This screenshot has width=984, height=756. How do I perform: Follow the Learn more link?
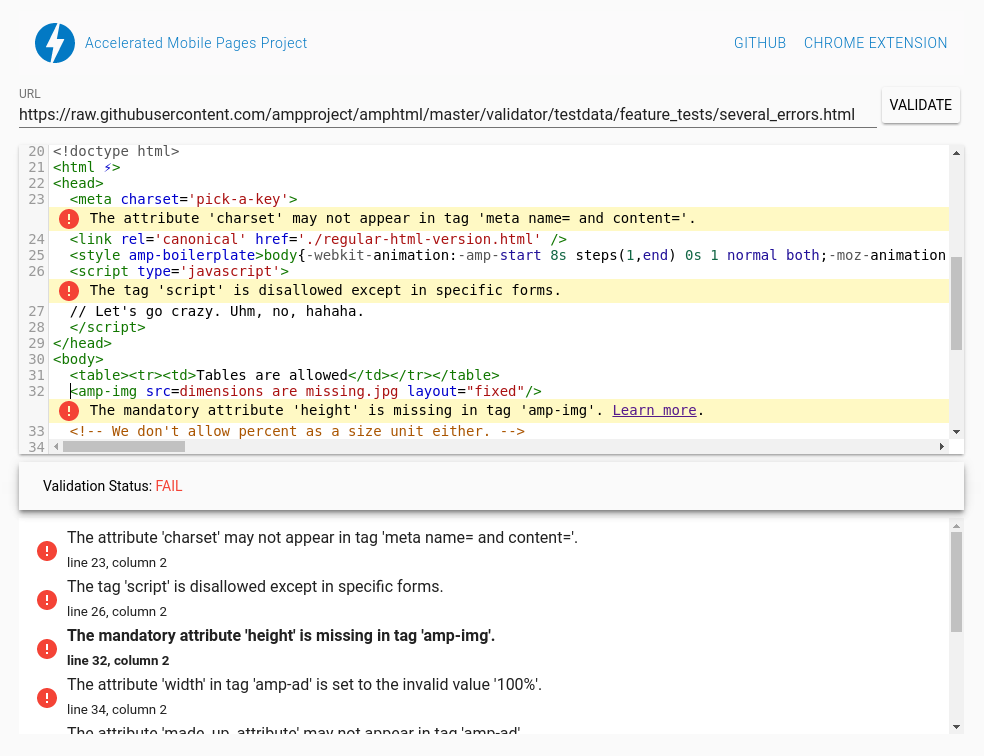654,410
